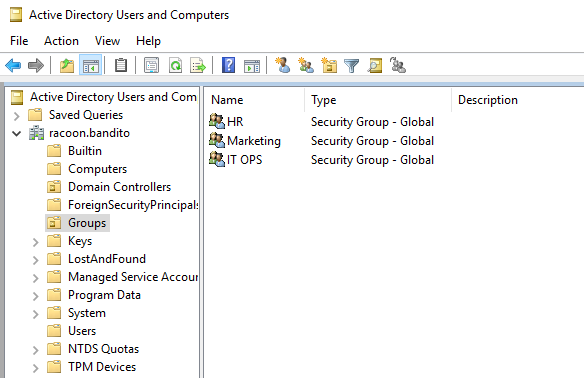Expand the TPM Devices container
The height and width of the screenshot is (378, 584).
(35, 368)
